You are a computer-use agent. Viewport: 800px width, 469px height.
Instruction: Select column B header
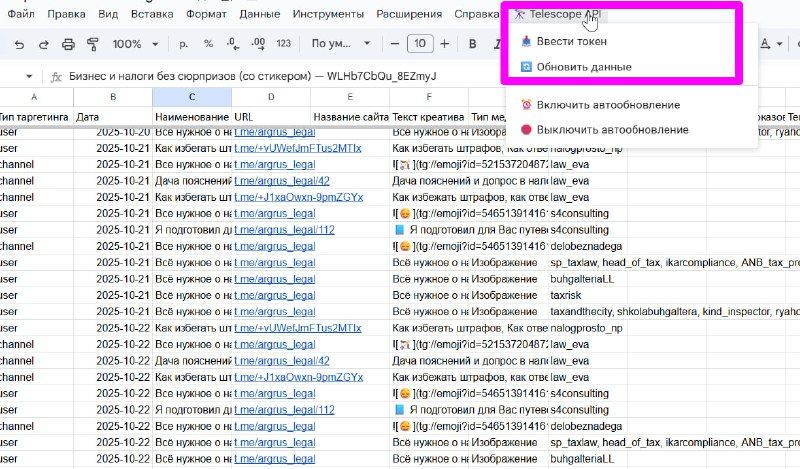pos(113,96)
